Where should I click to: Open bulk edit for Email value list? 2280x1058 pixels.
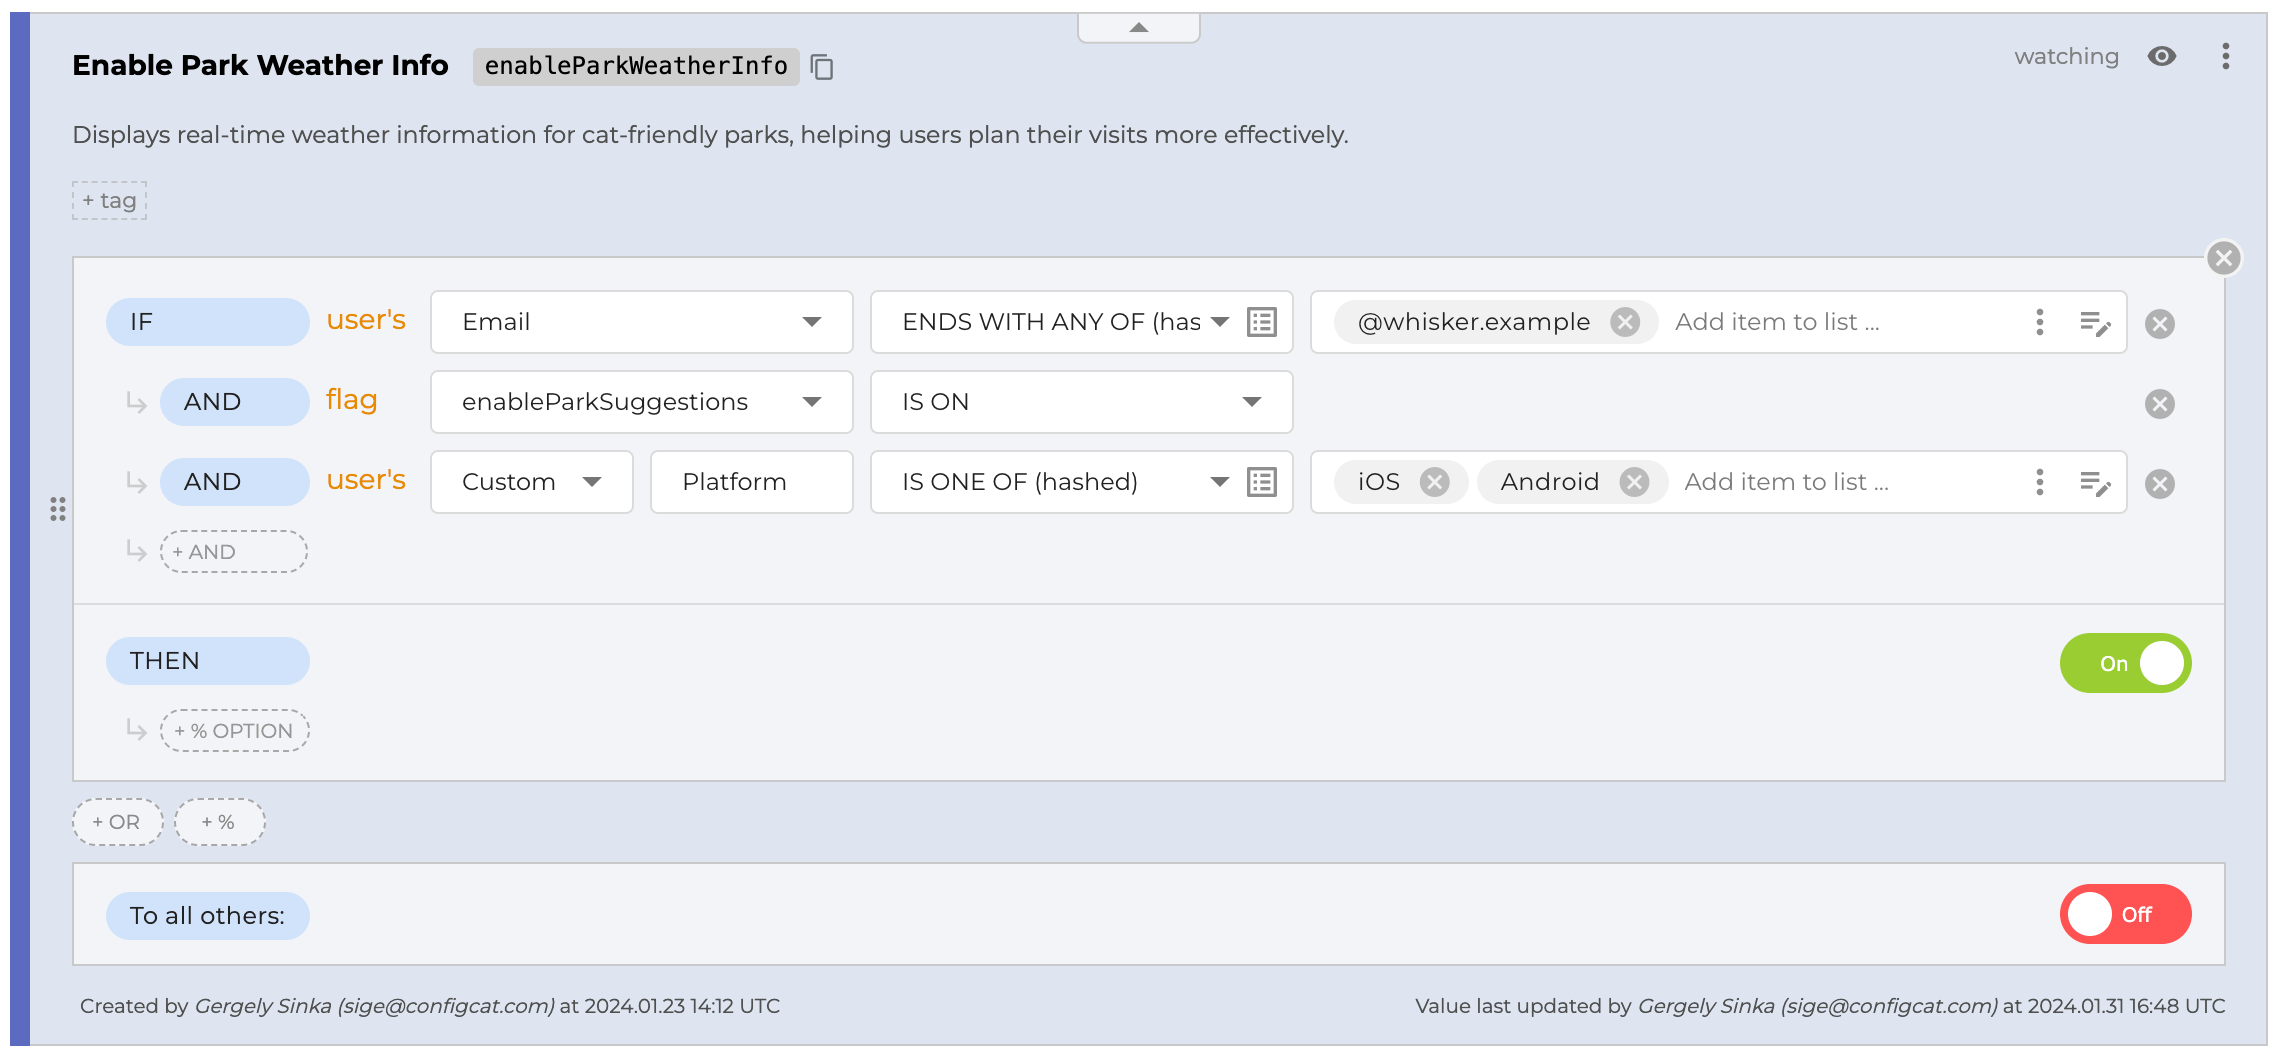click(x=2094, y=323)
